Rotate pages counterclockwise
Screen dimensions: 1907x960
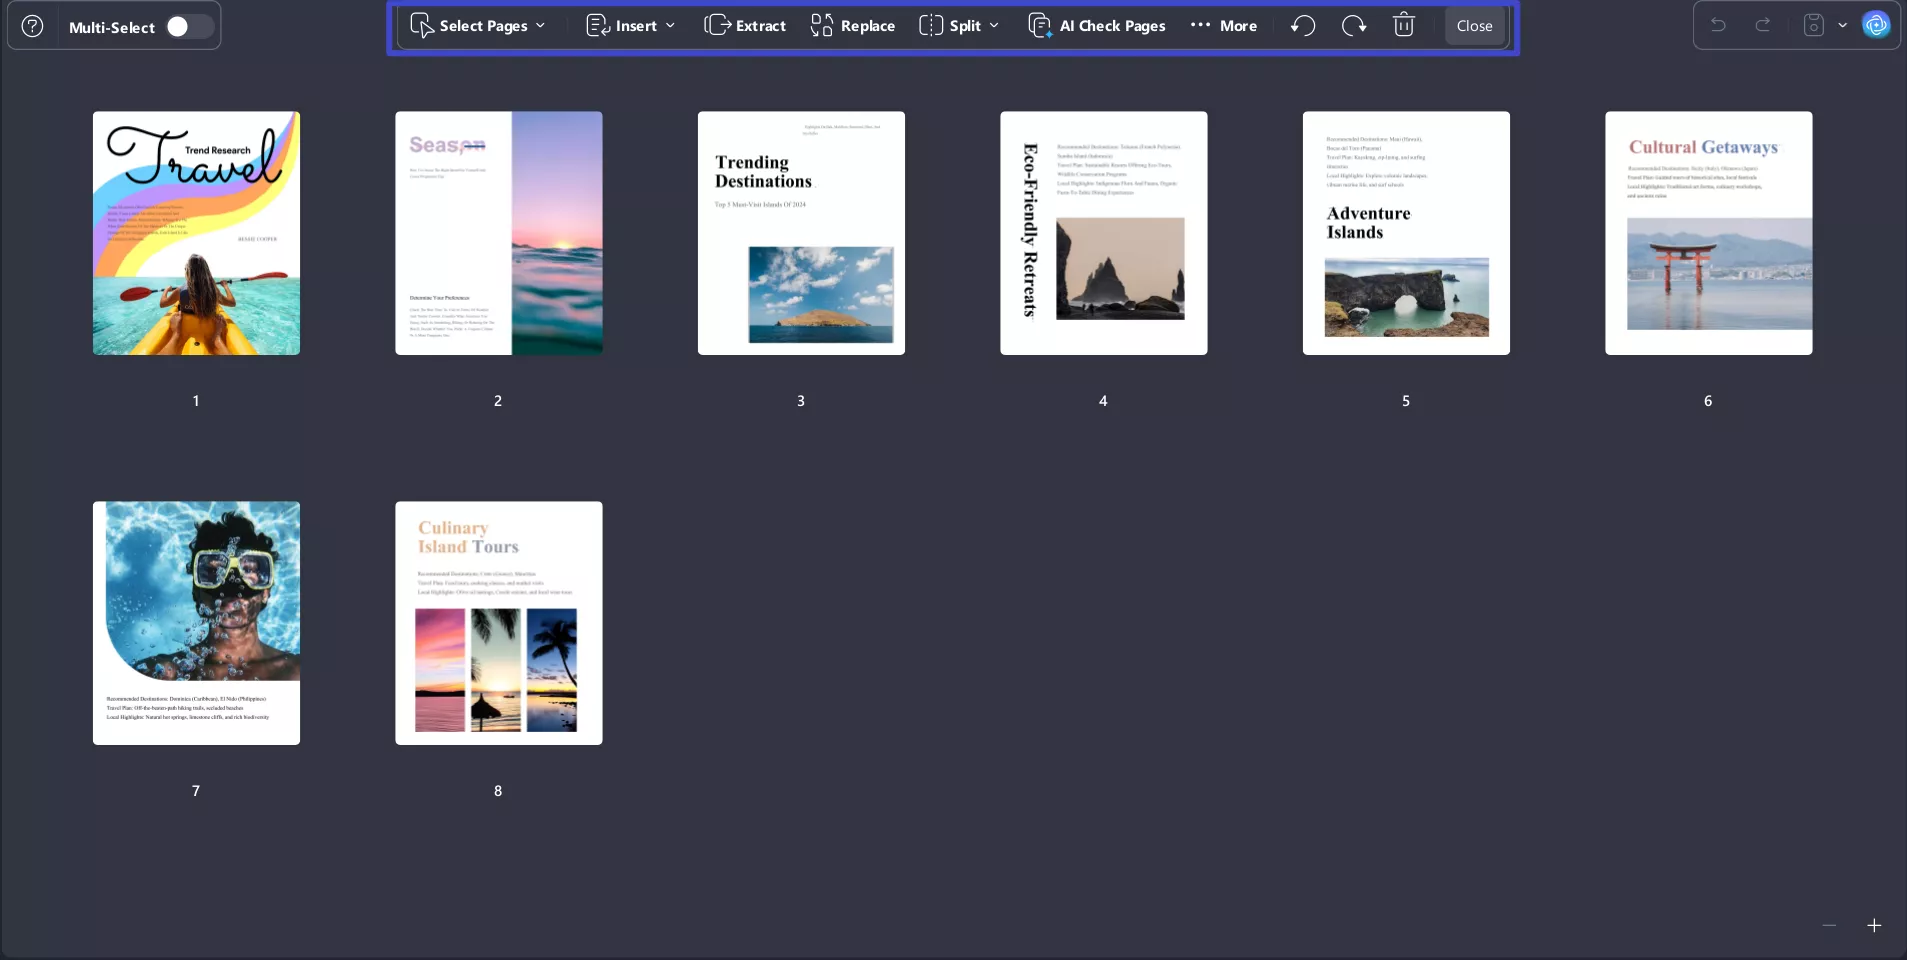click(x=1303, y=26)
